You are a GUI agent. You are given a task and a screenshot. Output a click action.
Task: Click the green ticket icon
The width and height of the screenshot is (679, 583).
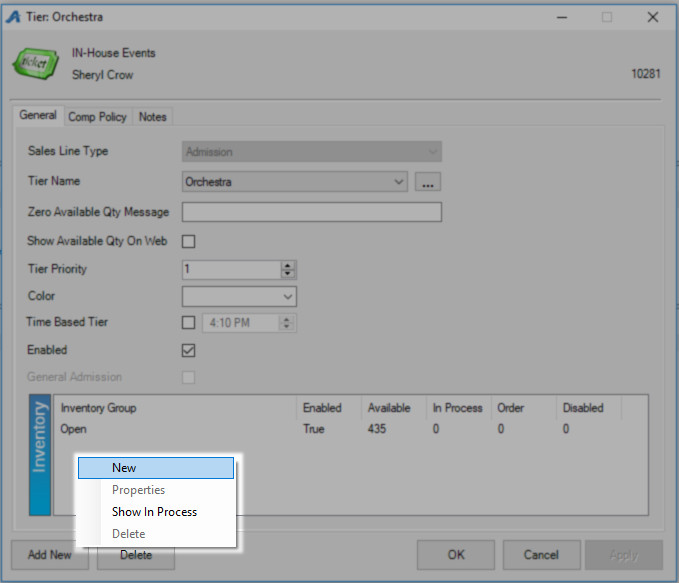pos(36,64)
